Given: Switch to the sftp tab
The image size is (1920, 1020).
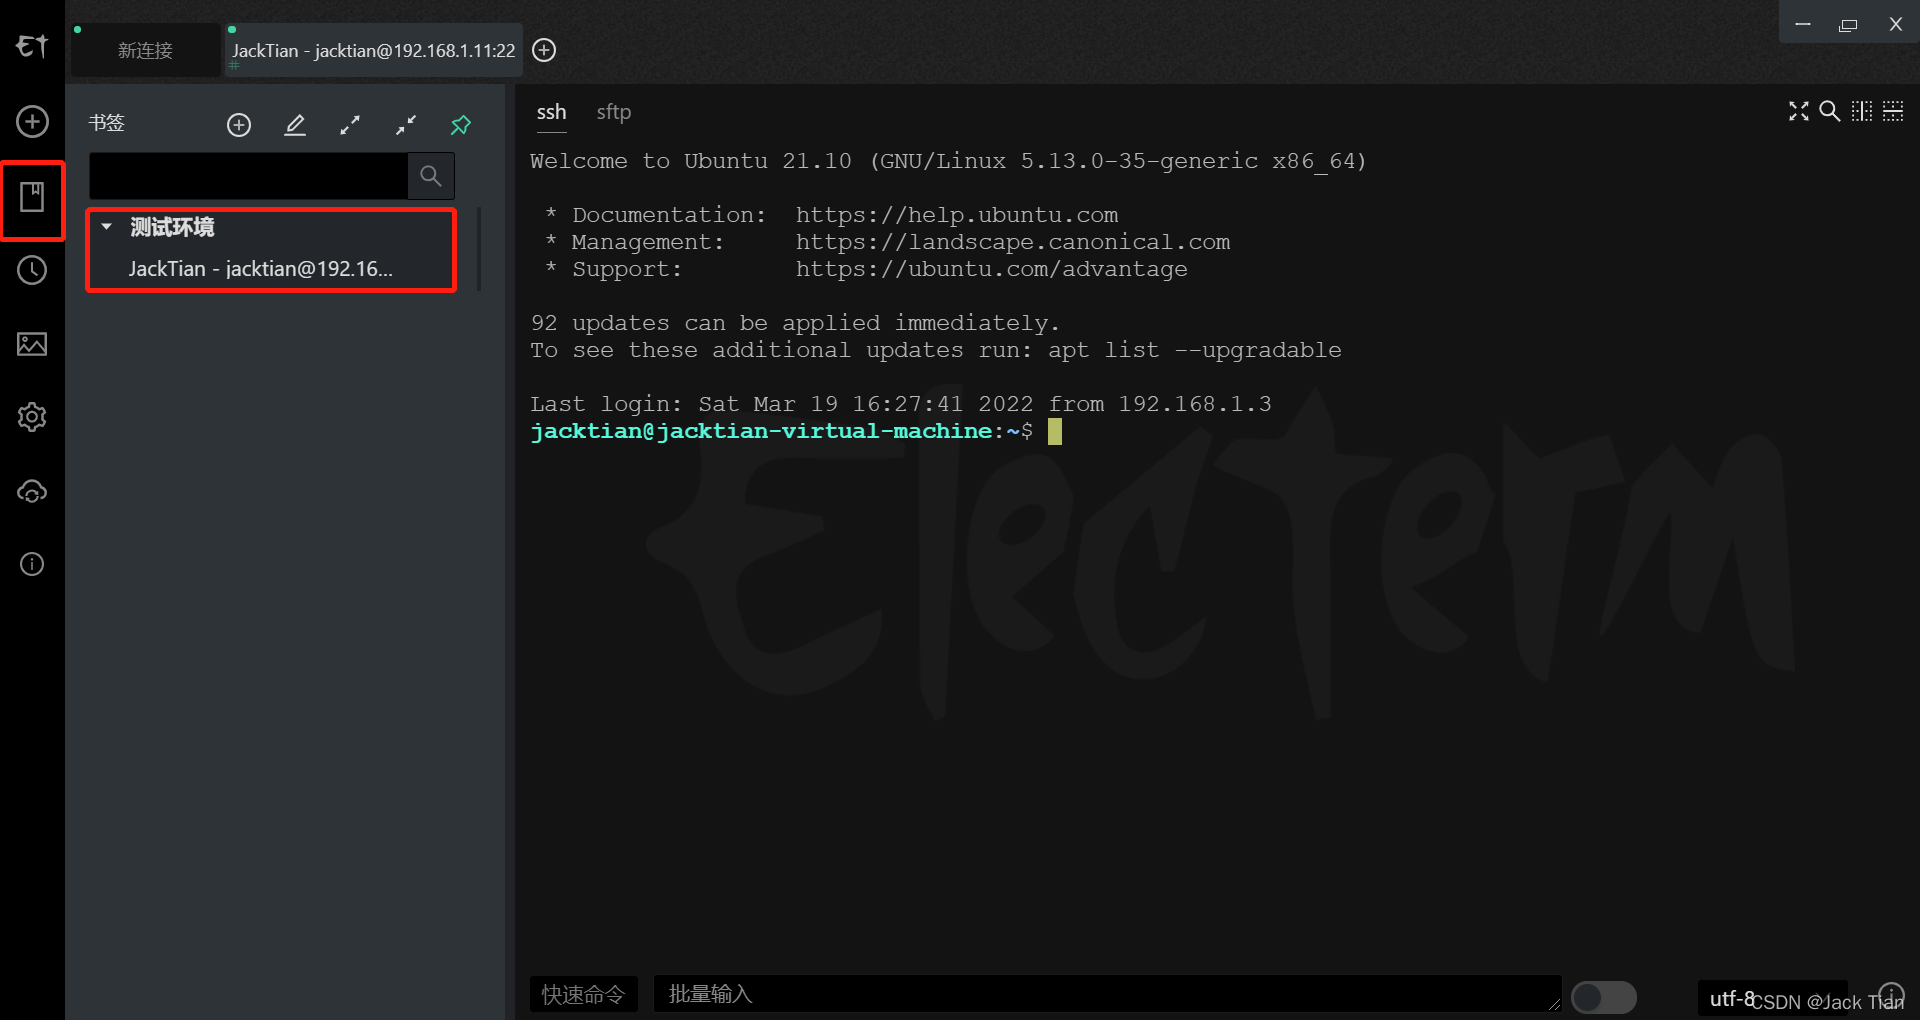Looking at the screenshot, I should click(614, 112).
